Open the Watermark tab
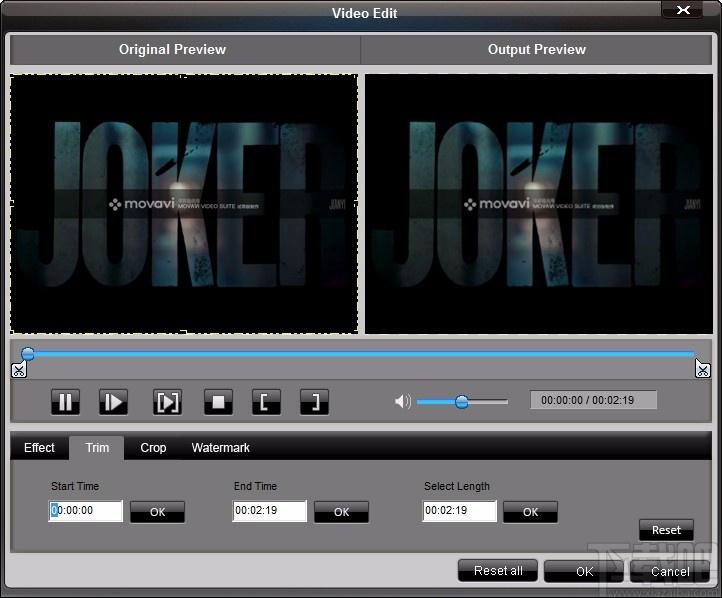This screenshot has width=722, height=598. pos(221,447)
